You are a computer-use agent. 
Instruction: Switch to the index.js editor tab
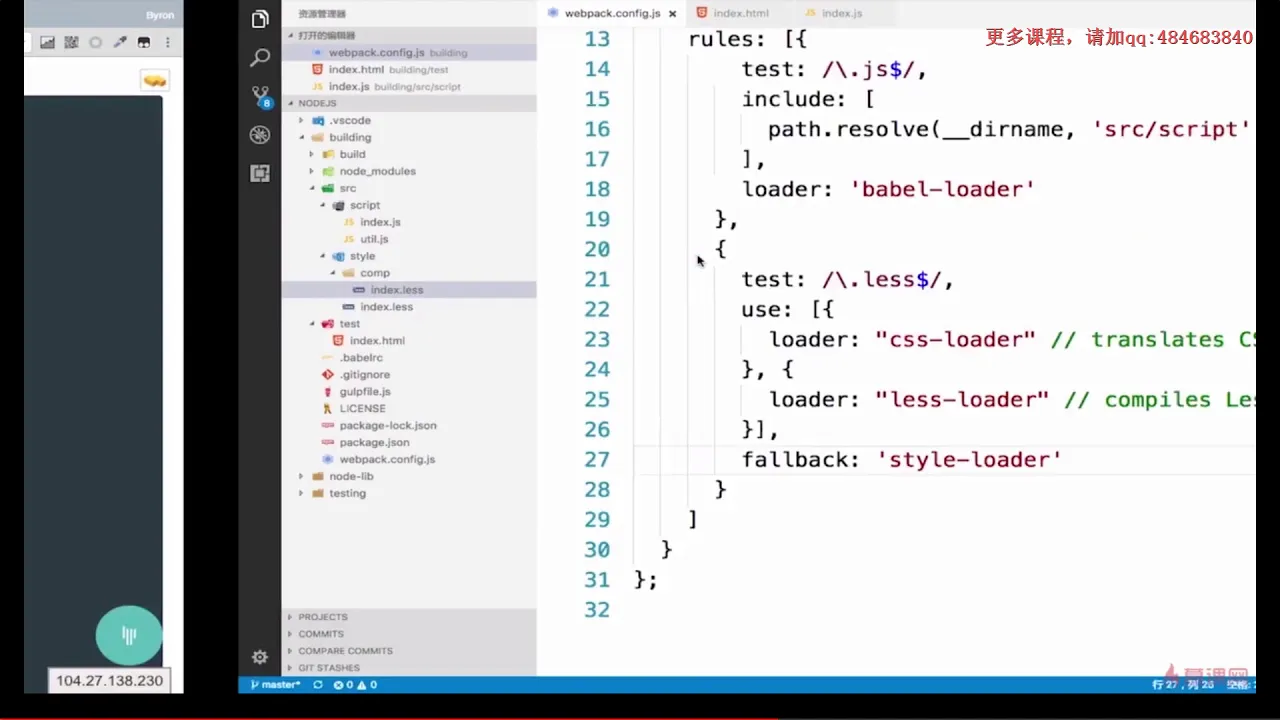coord(832,13)
